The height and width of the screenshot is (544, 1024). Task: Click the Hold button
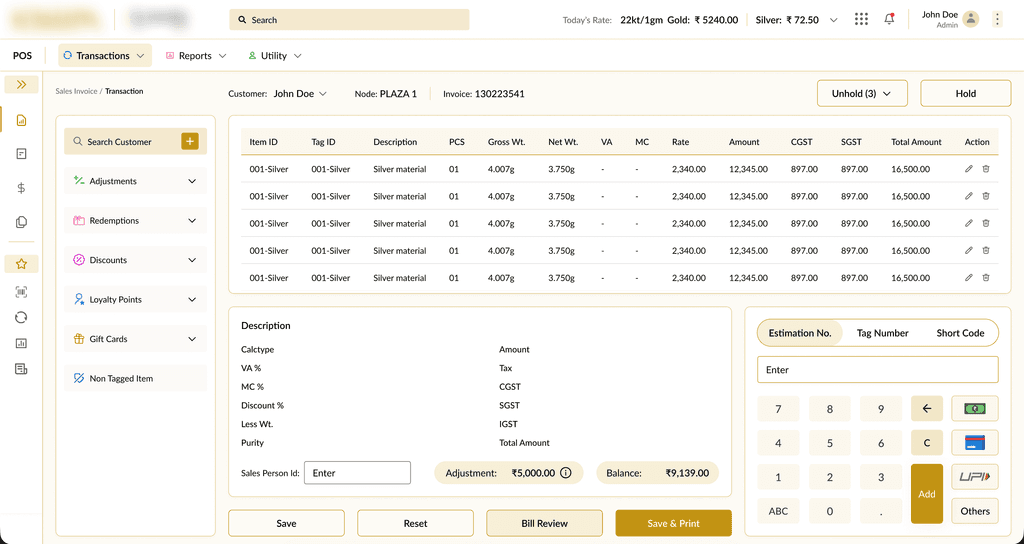tap(965, 93)
